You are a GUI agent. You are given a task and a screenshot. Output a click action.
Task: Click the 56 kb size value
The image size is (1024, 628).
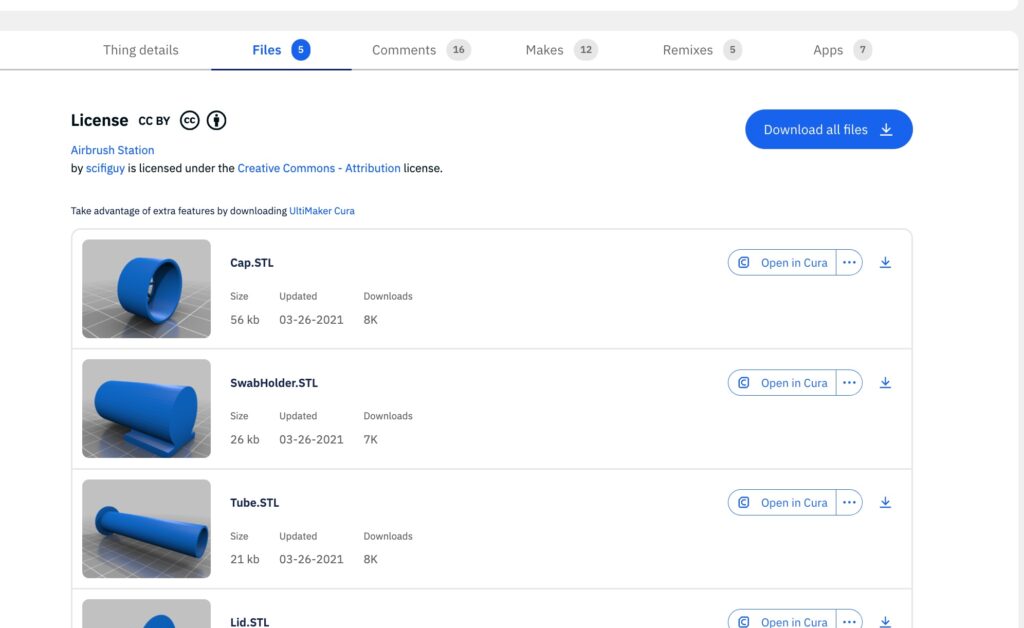(244, 320)
